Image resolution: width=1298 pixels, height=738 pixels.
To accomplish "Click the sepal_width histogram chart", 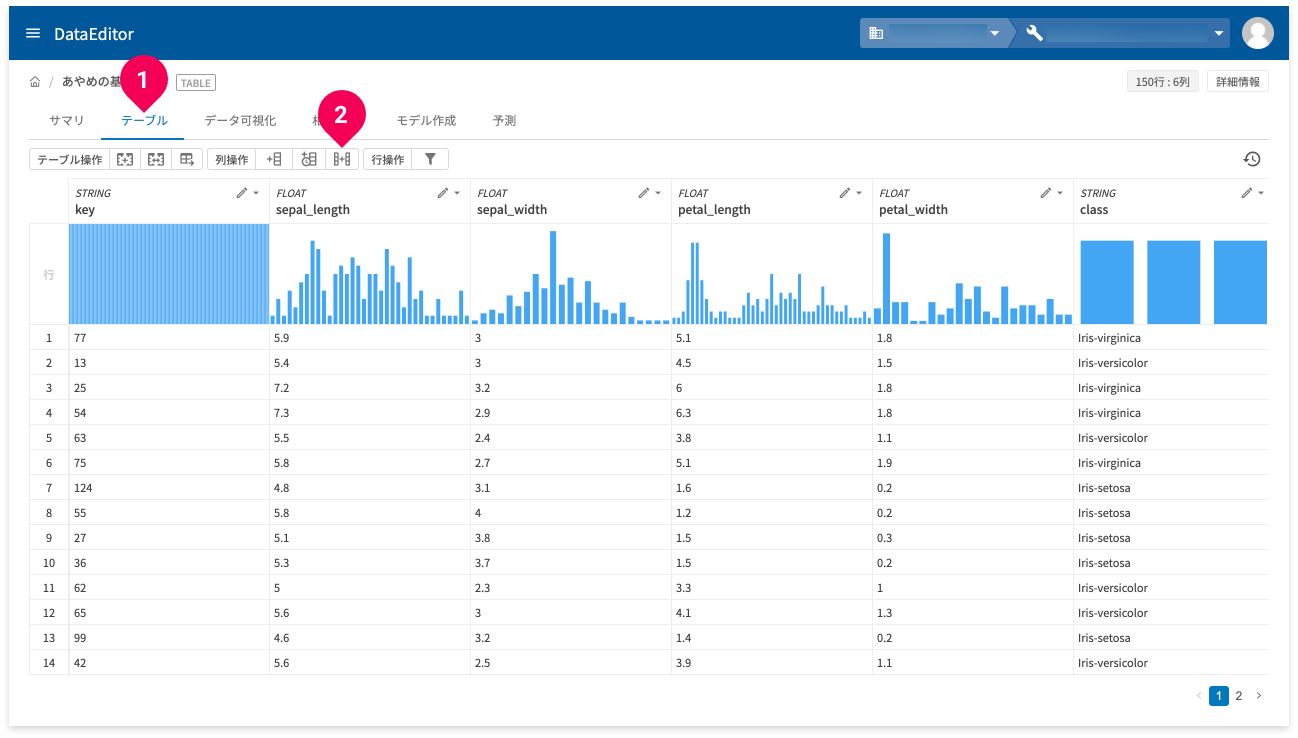I will [x=571, y=274].
